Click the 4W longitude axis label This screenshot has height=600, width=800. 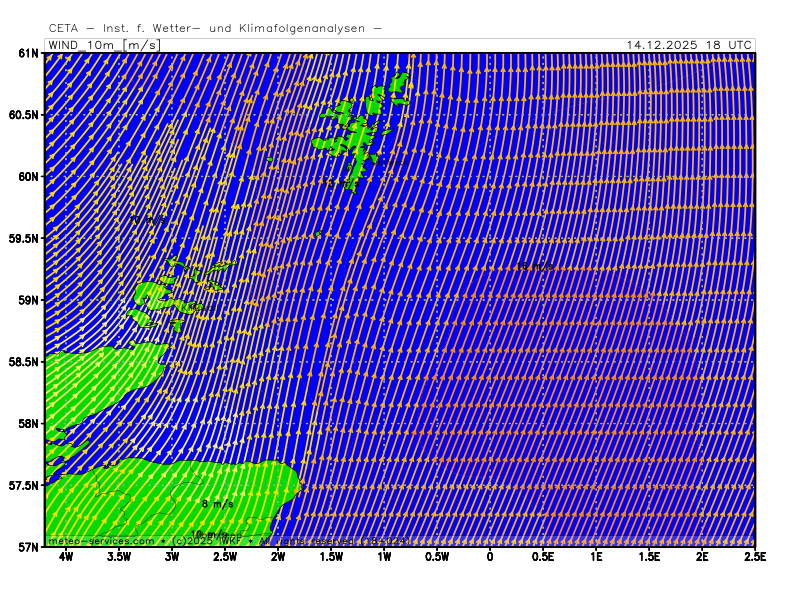tap(66, 556)
